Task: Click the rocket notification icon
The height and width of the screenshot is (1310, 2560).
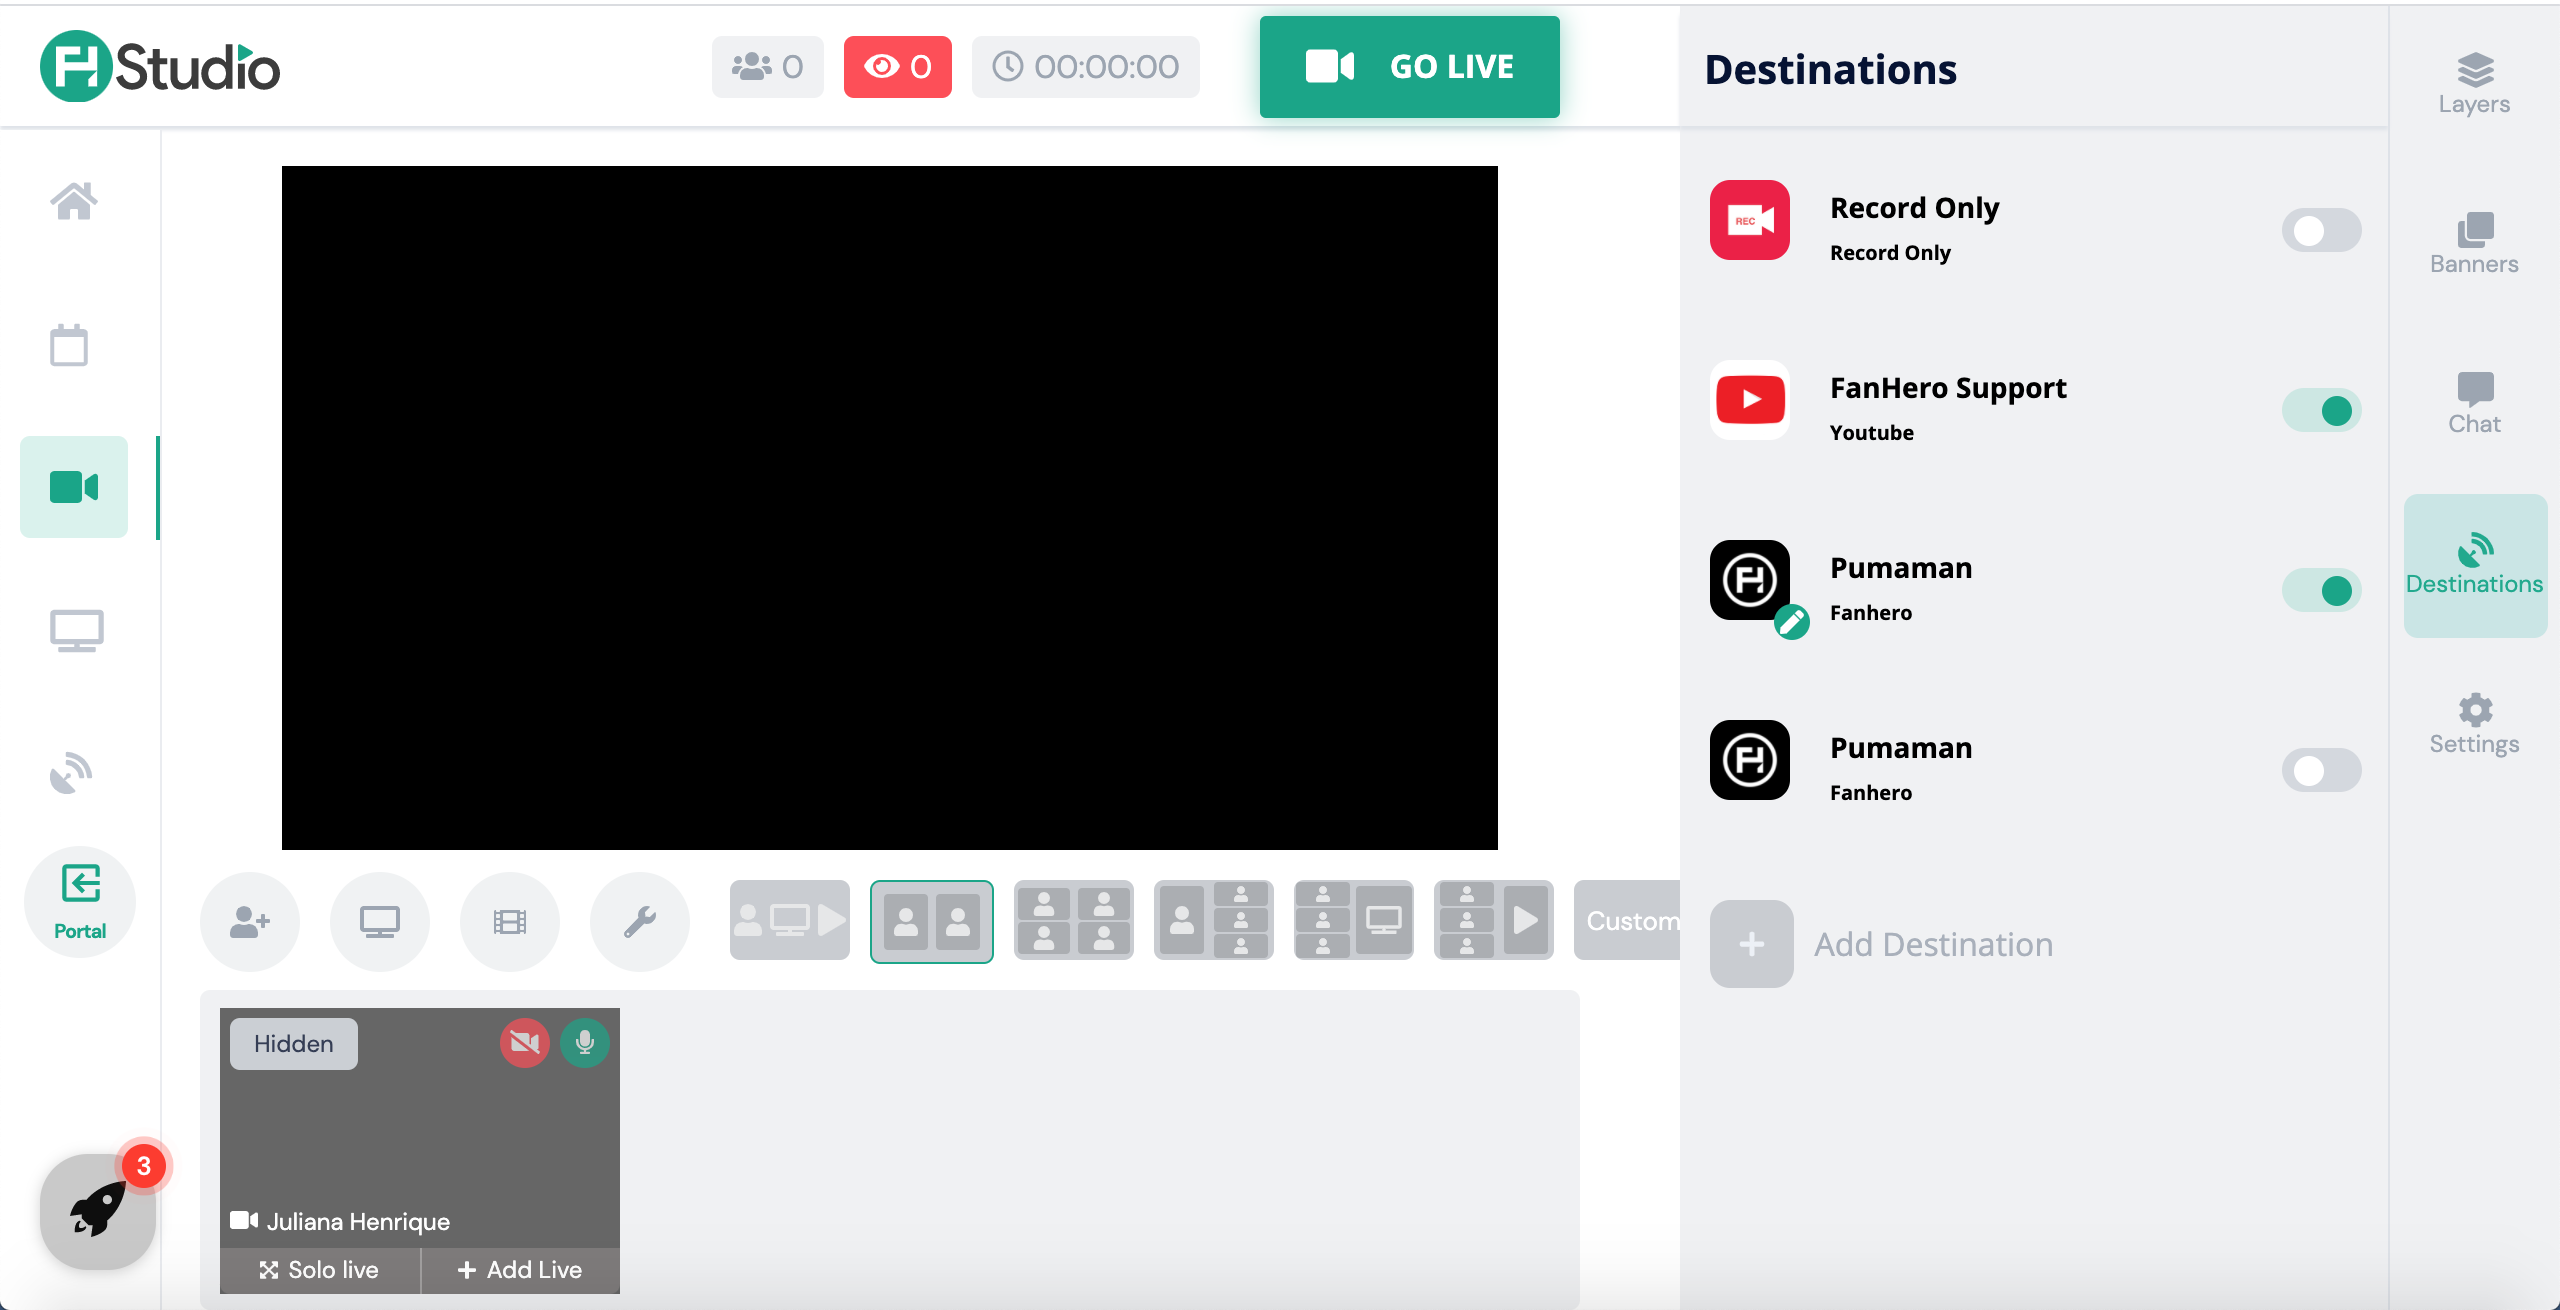Action: 98,1210
